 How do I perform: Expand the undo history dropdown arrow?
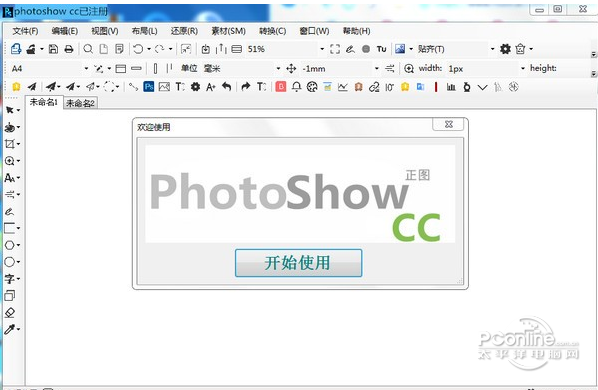[149, 49]
